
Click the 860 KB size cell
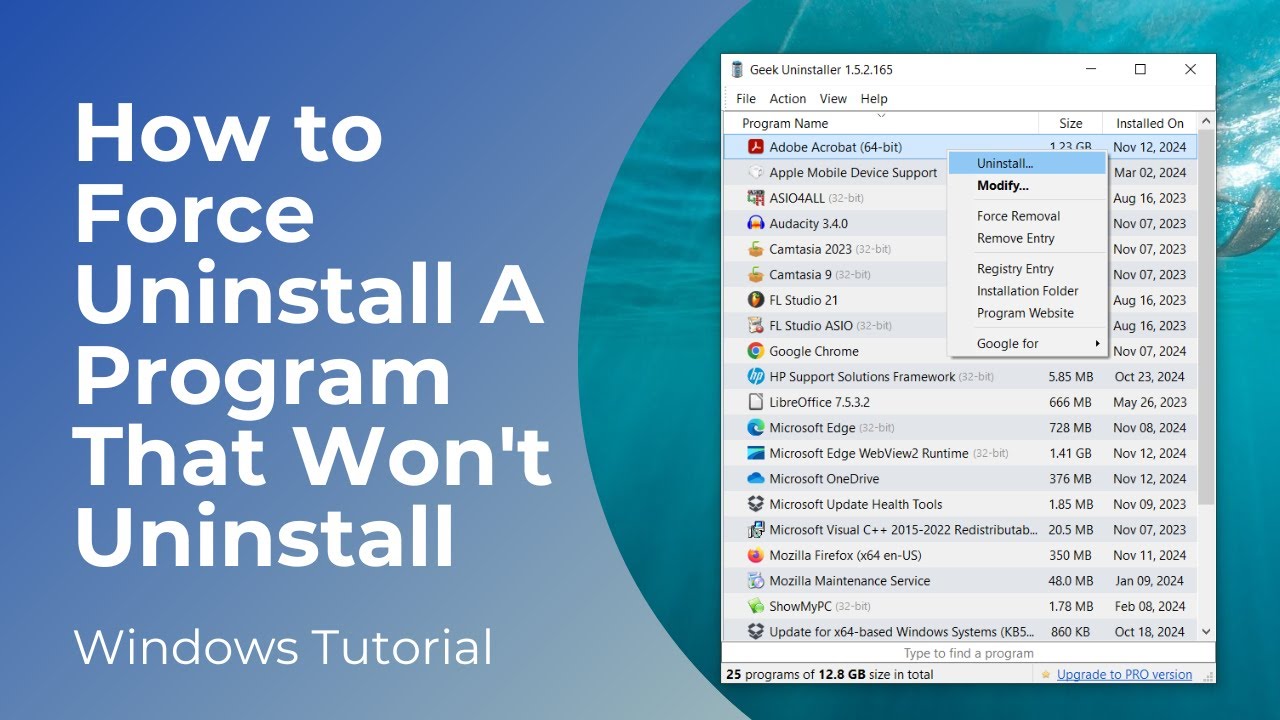(x=1070, y=632)
